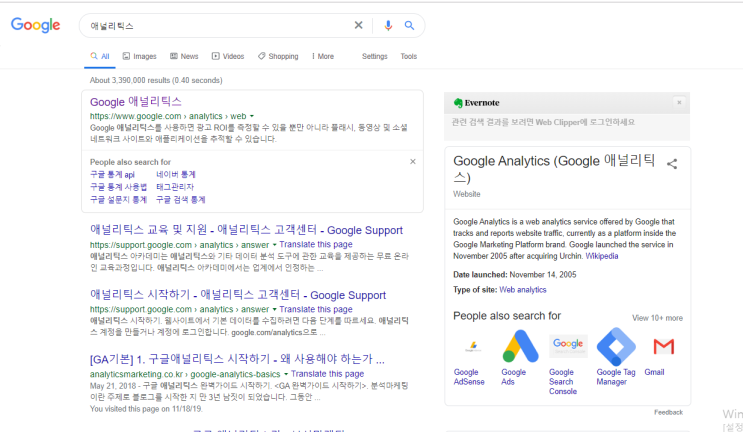
Task: Open Google Tag Manager logo icon
Action: tap(616, 346)
